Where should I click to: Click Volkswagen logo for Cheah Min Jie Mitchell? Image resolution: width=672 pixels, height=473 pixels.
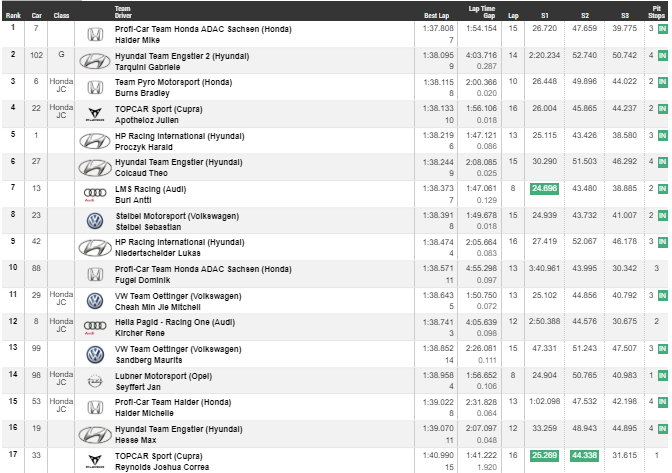(x=95, y=301)
